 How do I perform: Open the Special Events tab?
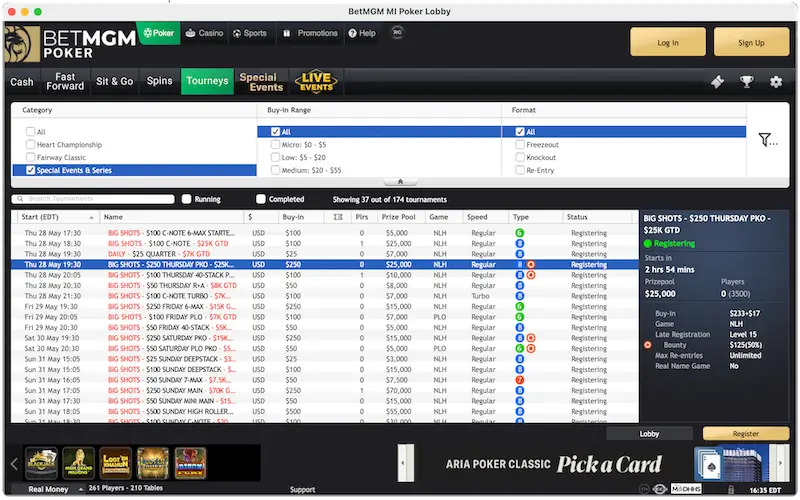(x=261, y=82)
